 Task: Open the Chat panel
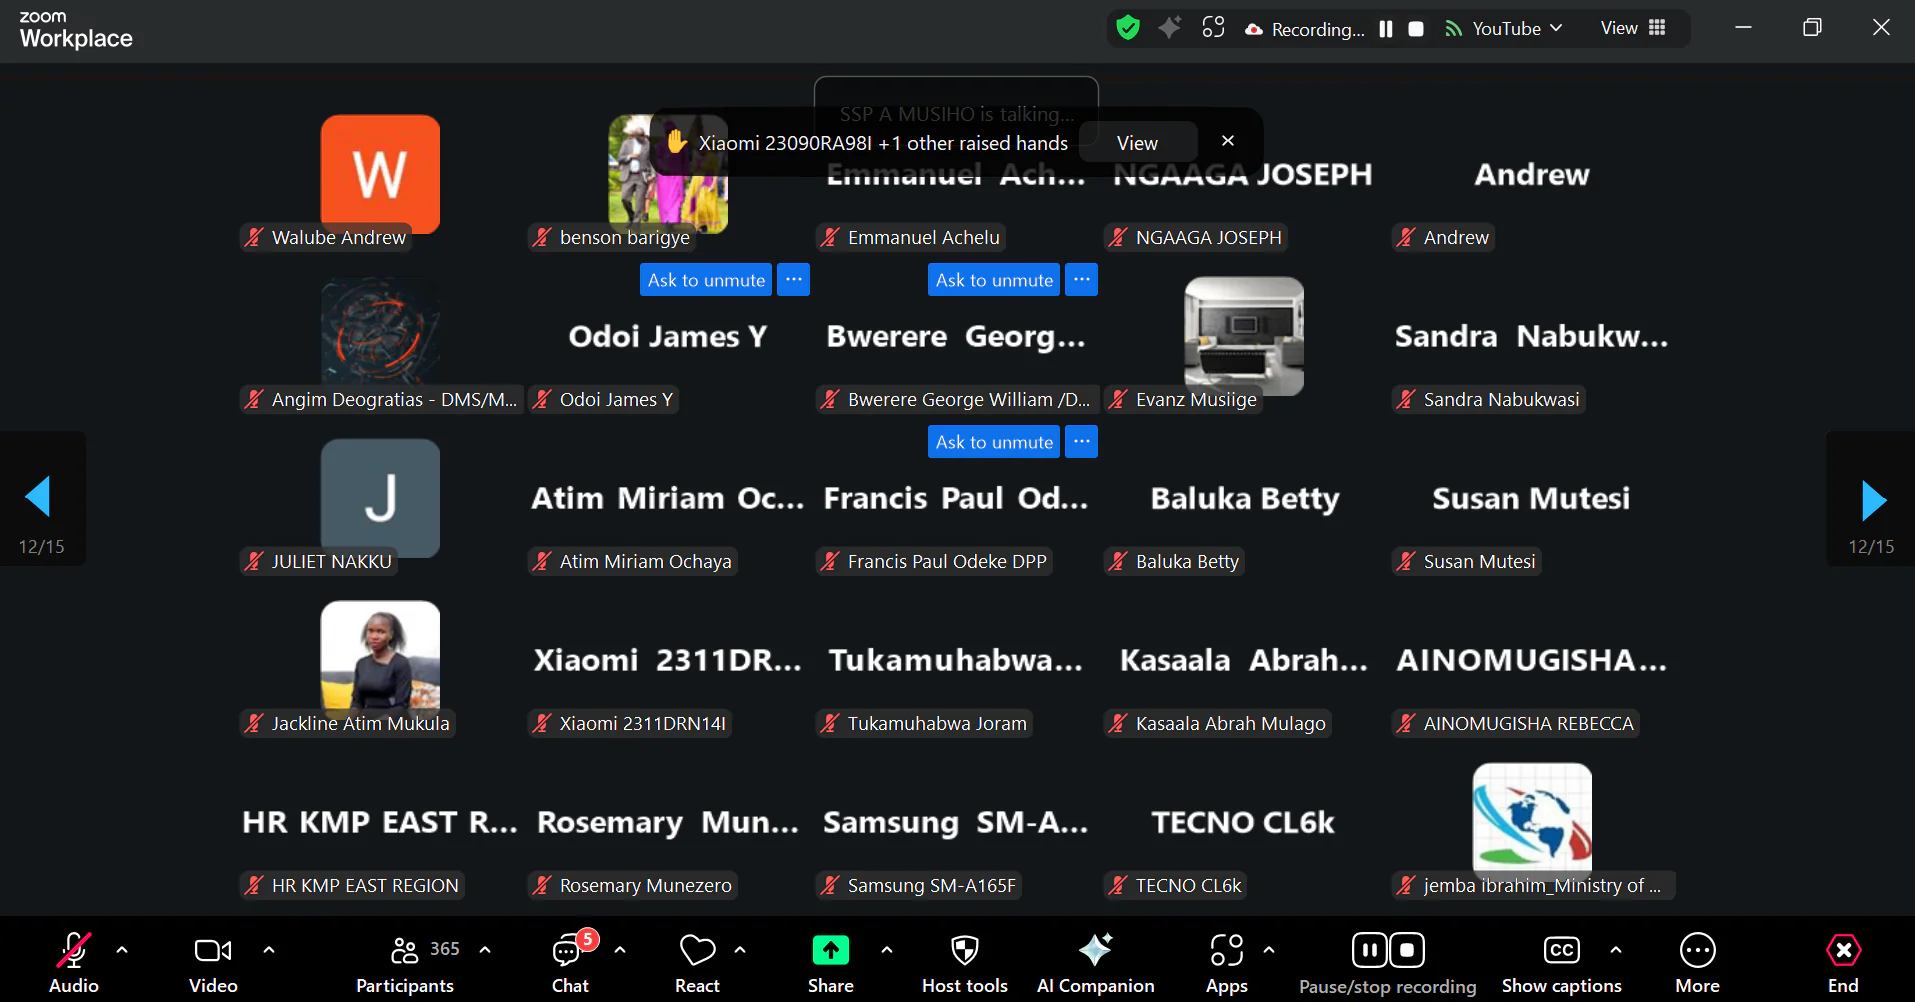(570, 963)
